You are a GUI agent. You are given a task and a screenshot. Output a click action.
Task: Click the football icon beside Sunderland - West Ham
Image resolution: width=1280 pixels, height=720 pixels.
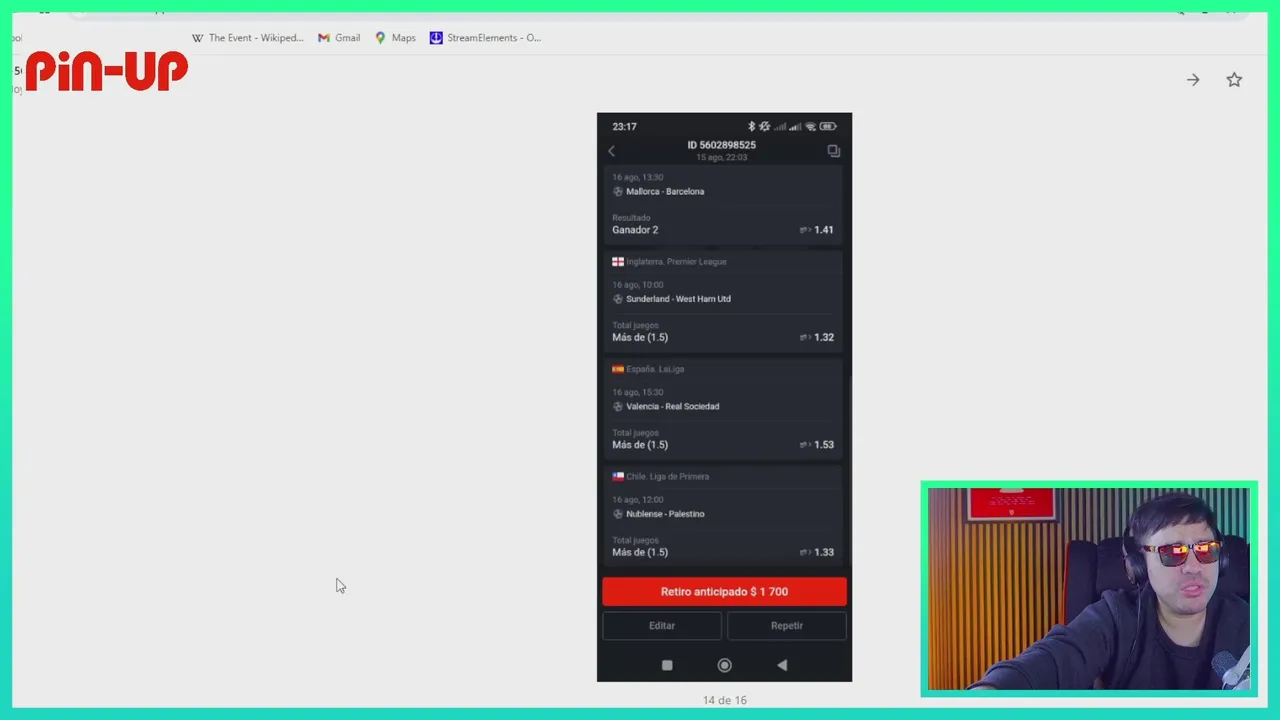(x=617, y=299)
